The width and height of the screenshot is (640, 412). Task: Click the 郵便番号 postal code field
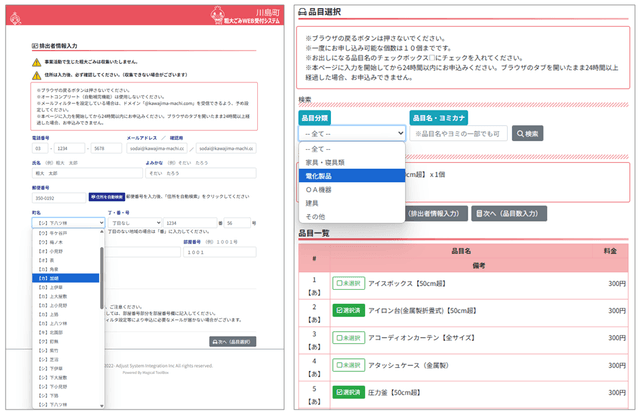tap(59, 198)
